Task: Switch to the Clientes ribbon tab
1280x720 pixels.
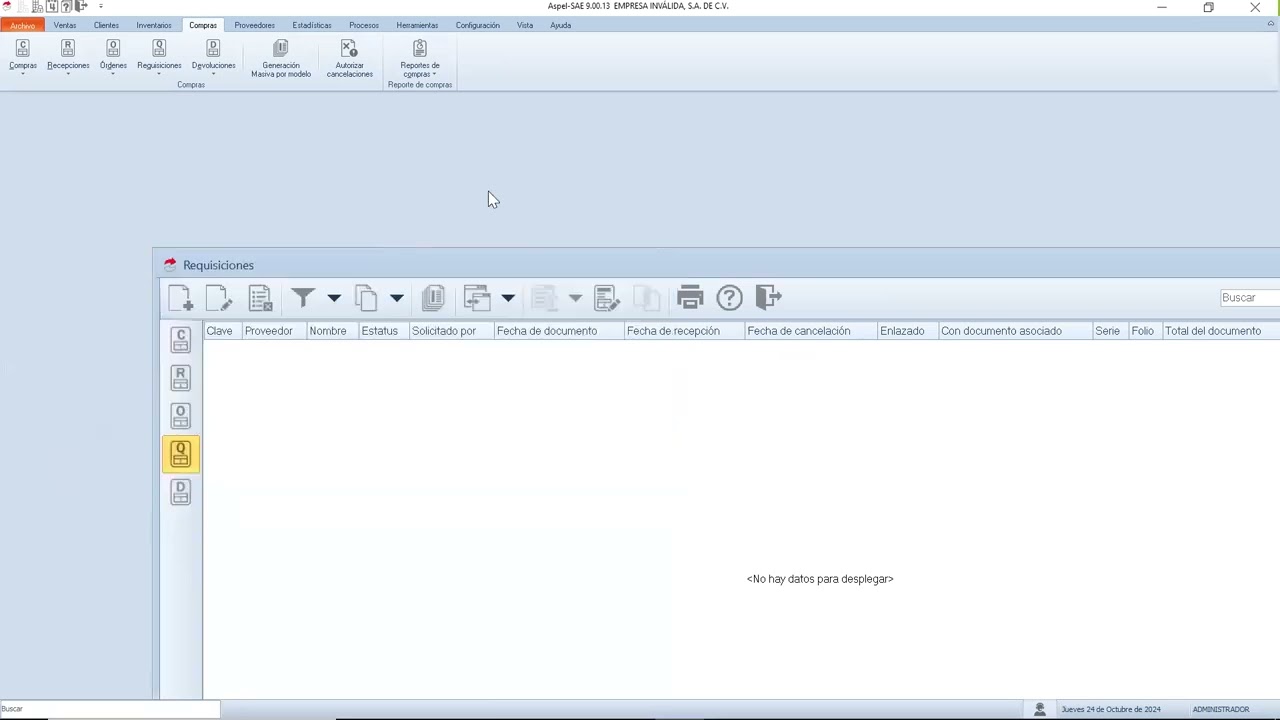Action: tap(106, 25)
